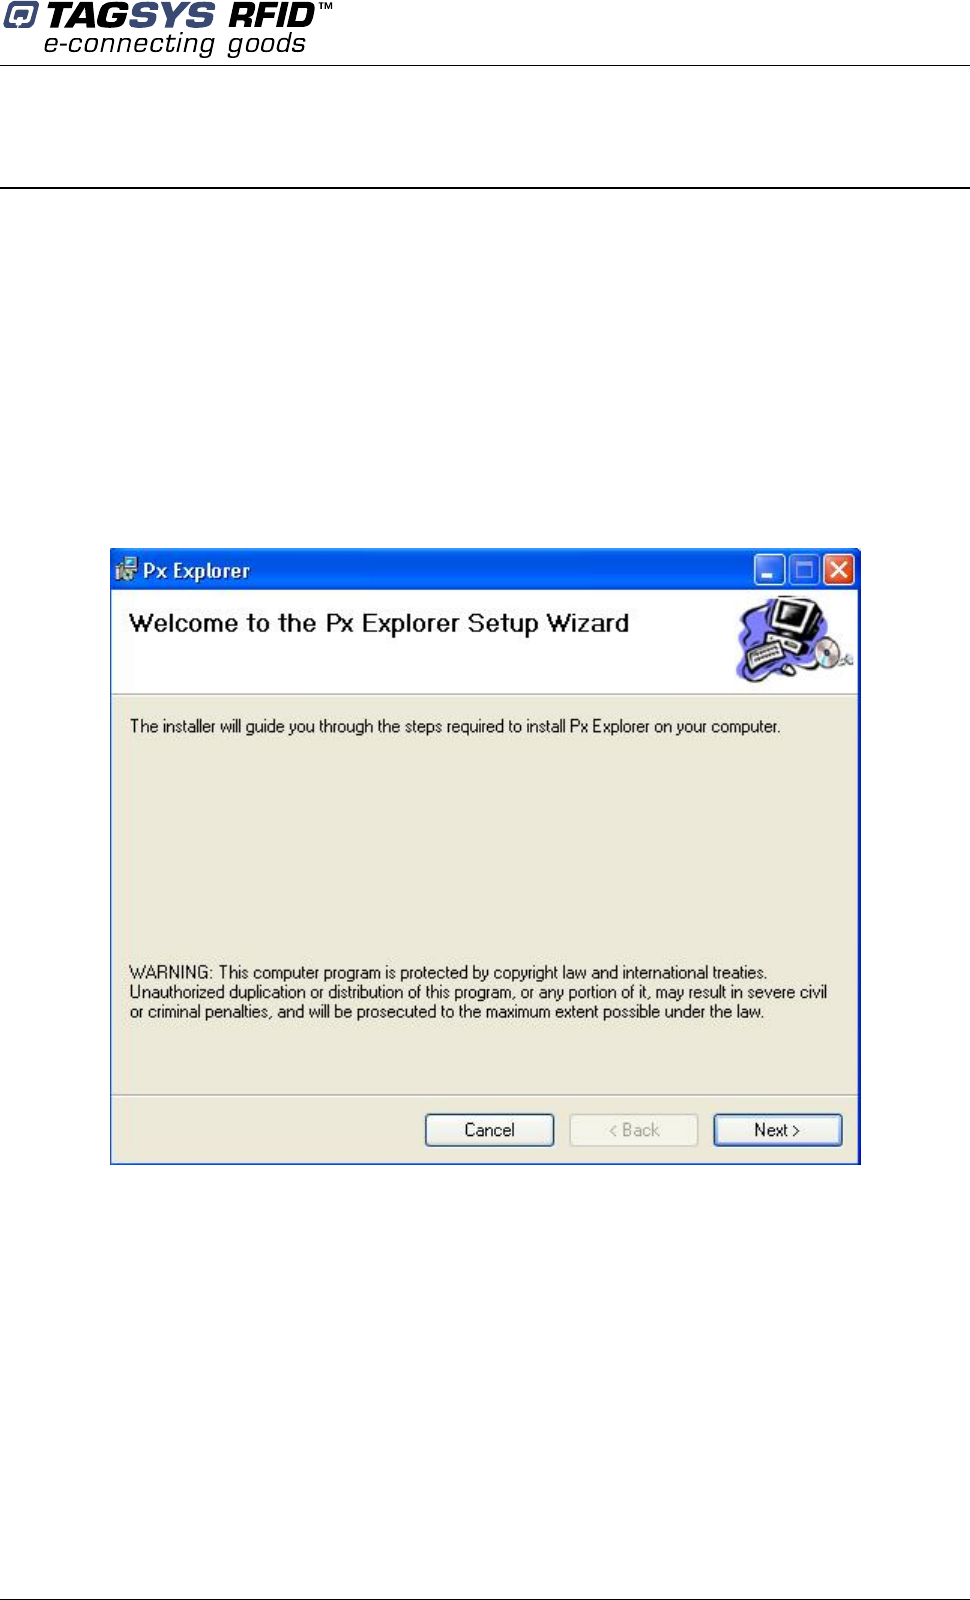
Task: Click the white header banner of wizard
Action: (485, 641)
